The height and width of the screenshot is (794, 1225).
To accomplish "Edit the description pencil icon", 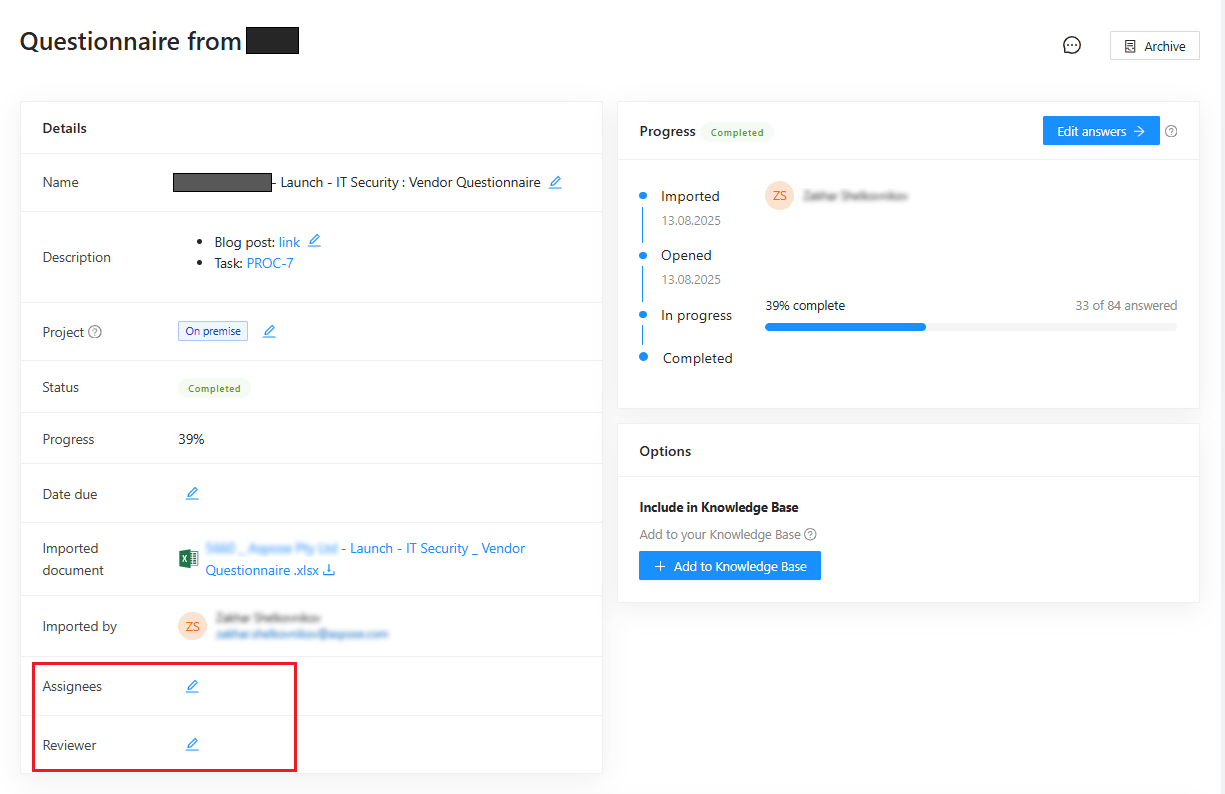I will [x=314, y=241].
